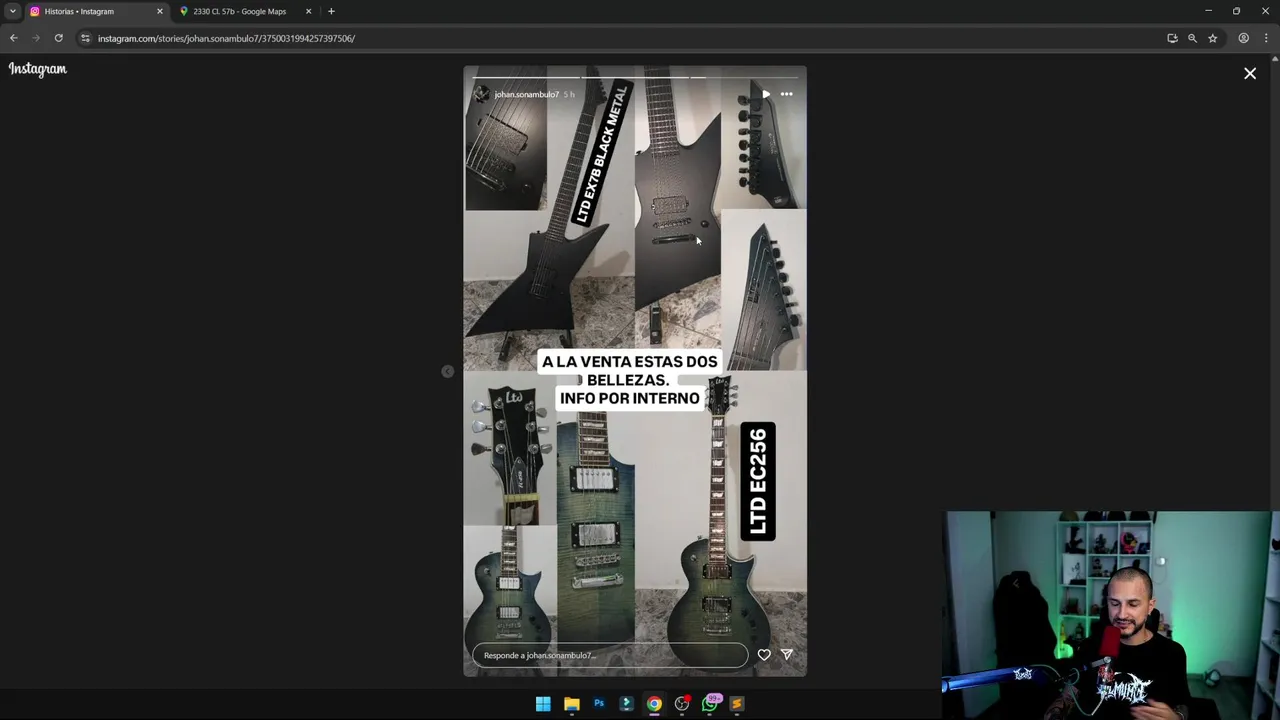Go forward in browser history

(36, 38)
